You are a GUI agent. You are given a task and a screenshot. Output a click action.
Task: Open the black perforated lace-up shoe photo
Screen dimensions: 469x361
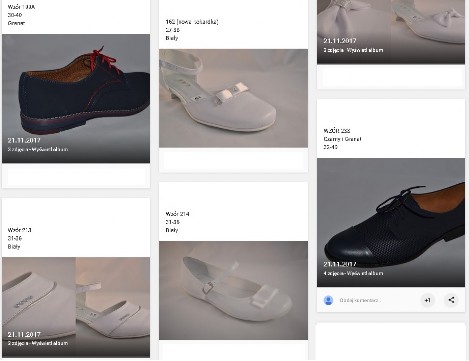[391, 222]
